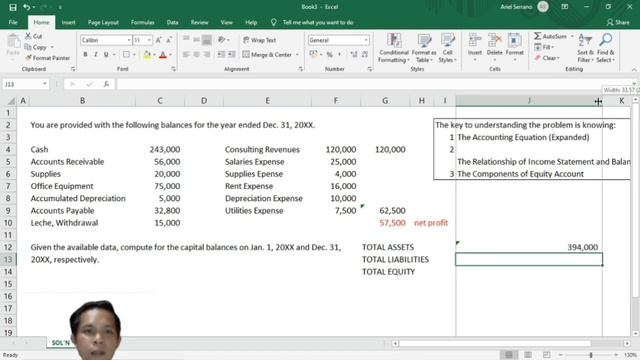Select cell containing 394,000 total assets
This screenshot has height=360, width=640.
[529, 247]
